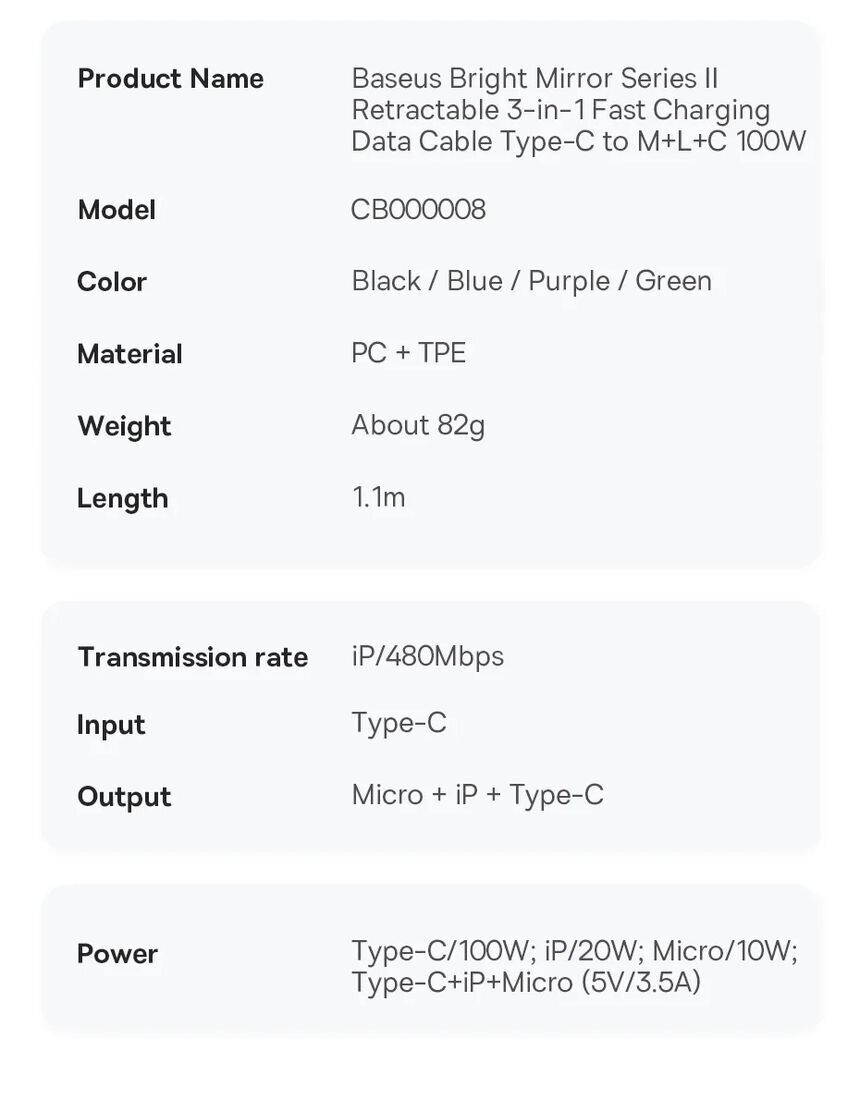The width and height of the screenshot is (860, 1100).
Task: Click the Length label
Action: 122,498
